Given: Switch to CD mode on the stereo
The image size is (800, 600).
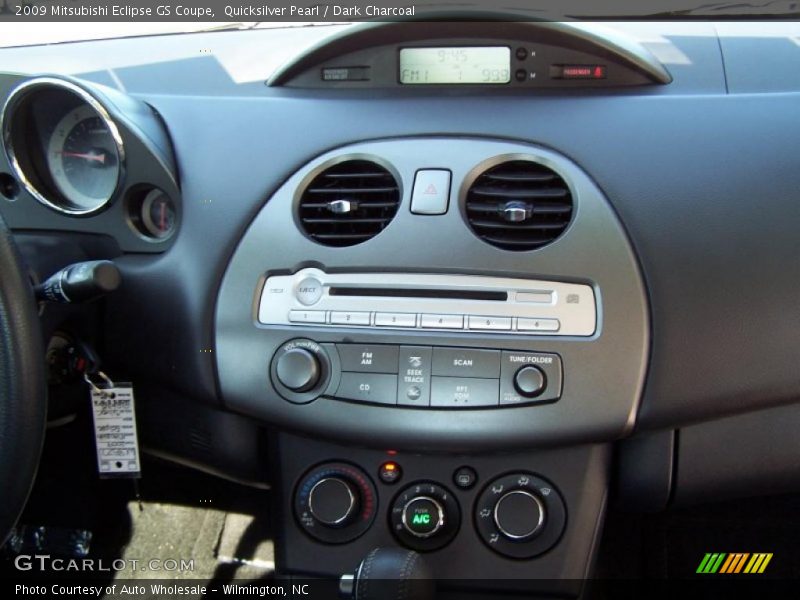Looking at the screenshot, I should (x=363, y=385).
